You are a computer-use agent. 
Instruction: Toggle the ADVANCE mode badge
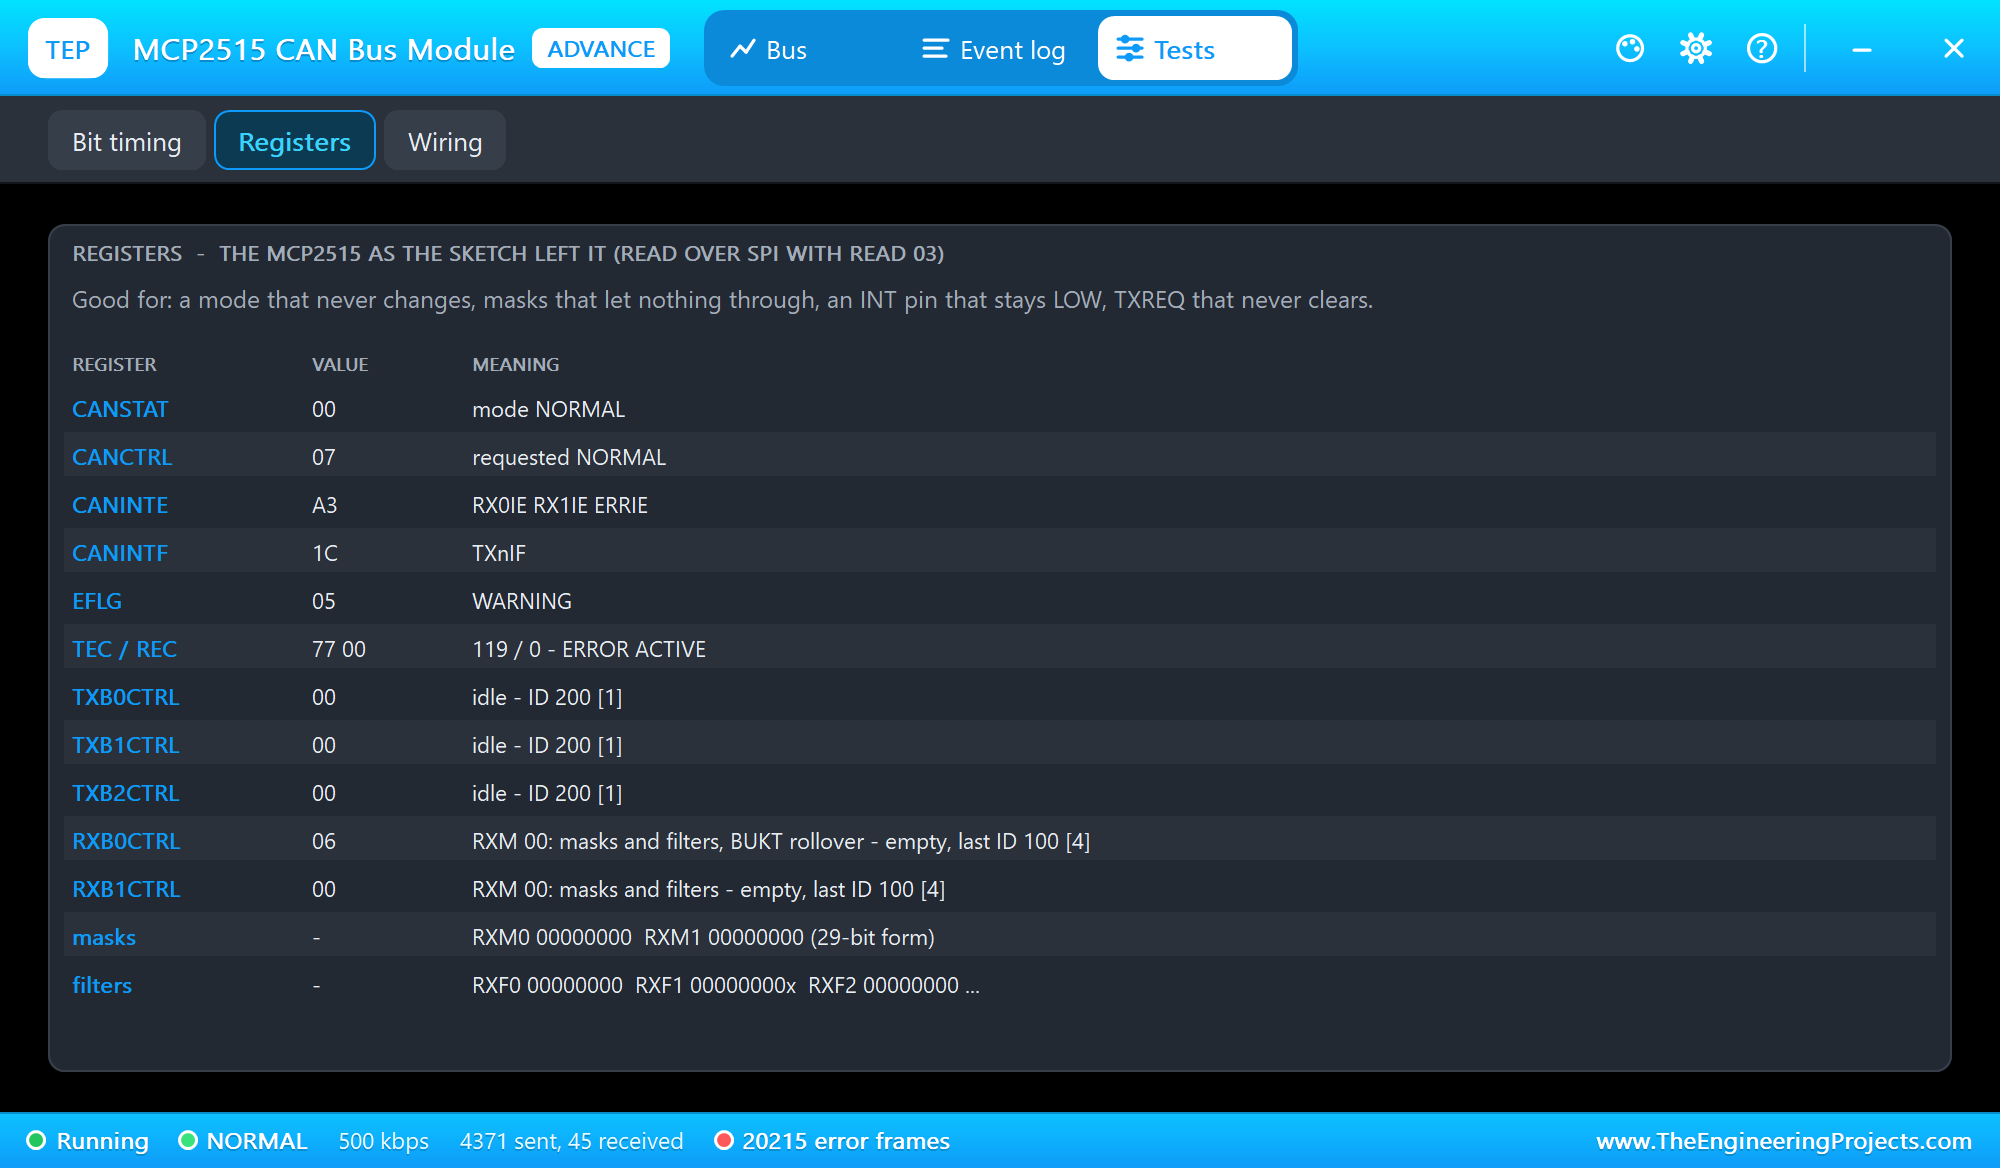coord(601,49)
